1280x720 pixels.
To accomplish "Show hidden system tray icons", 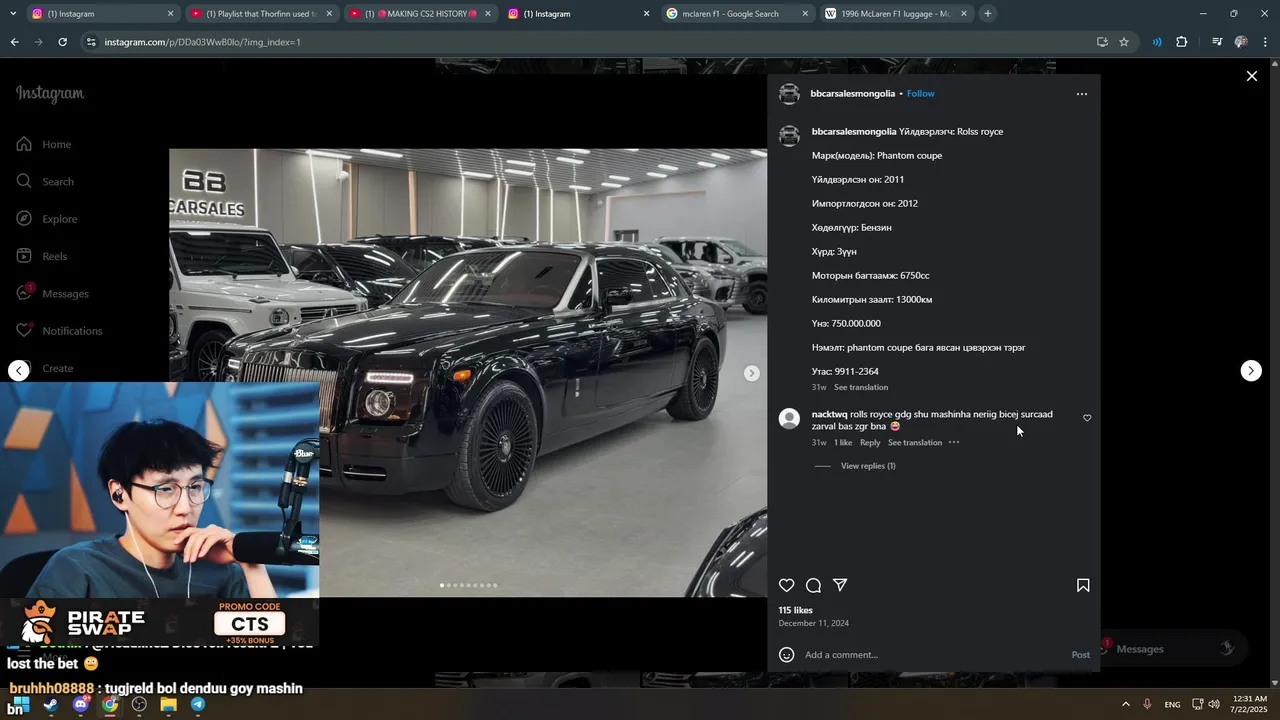I will point(1125,705).
